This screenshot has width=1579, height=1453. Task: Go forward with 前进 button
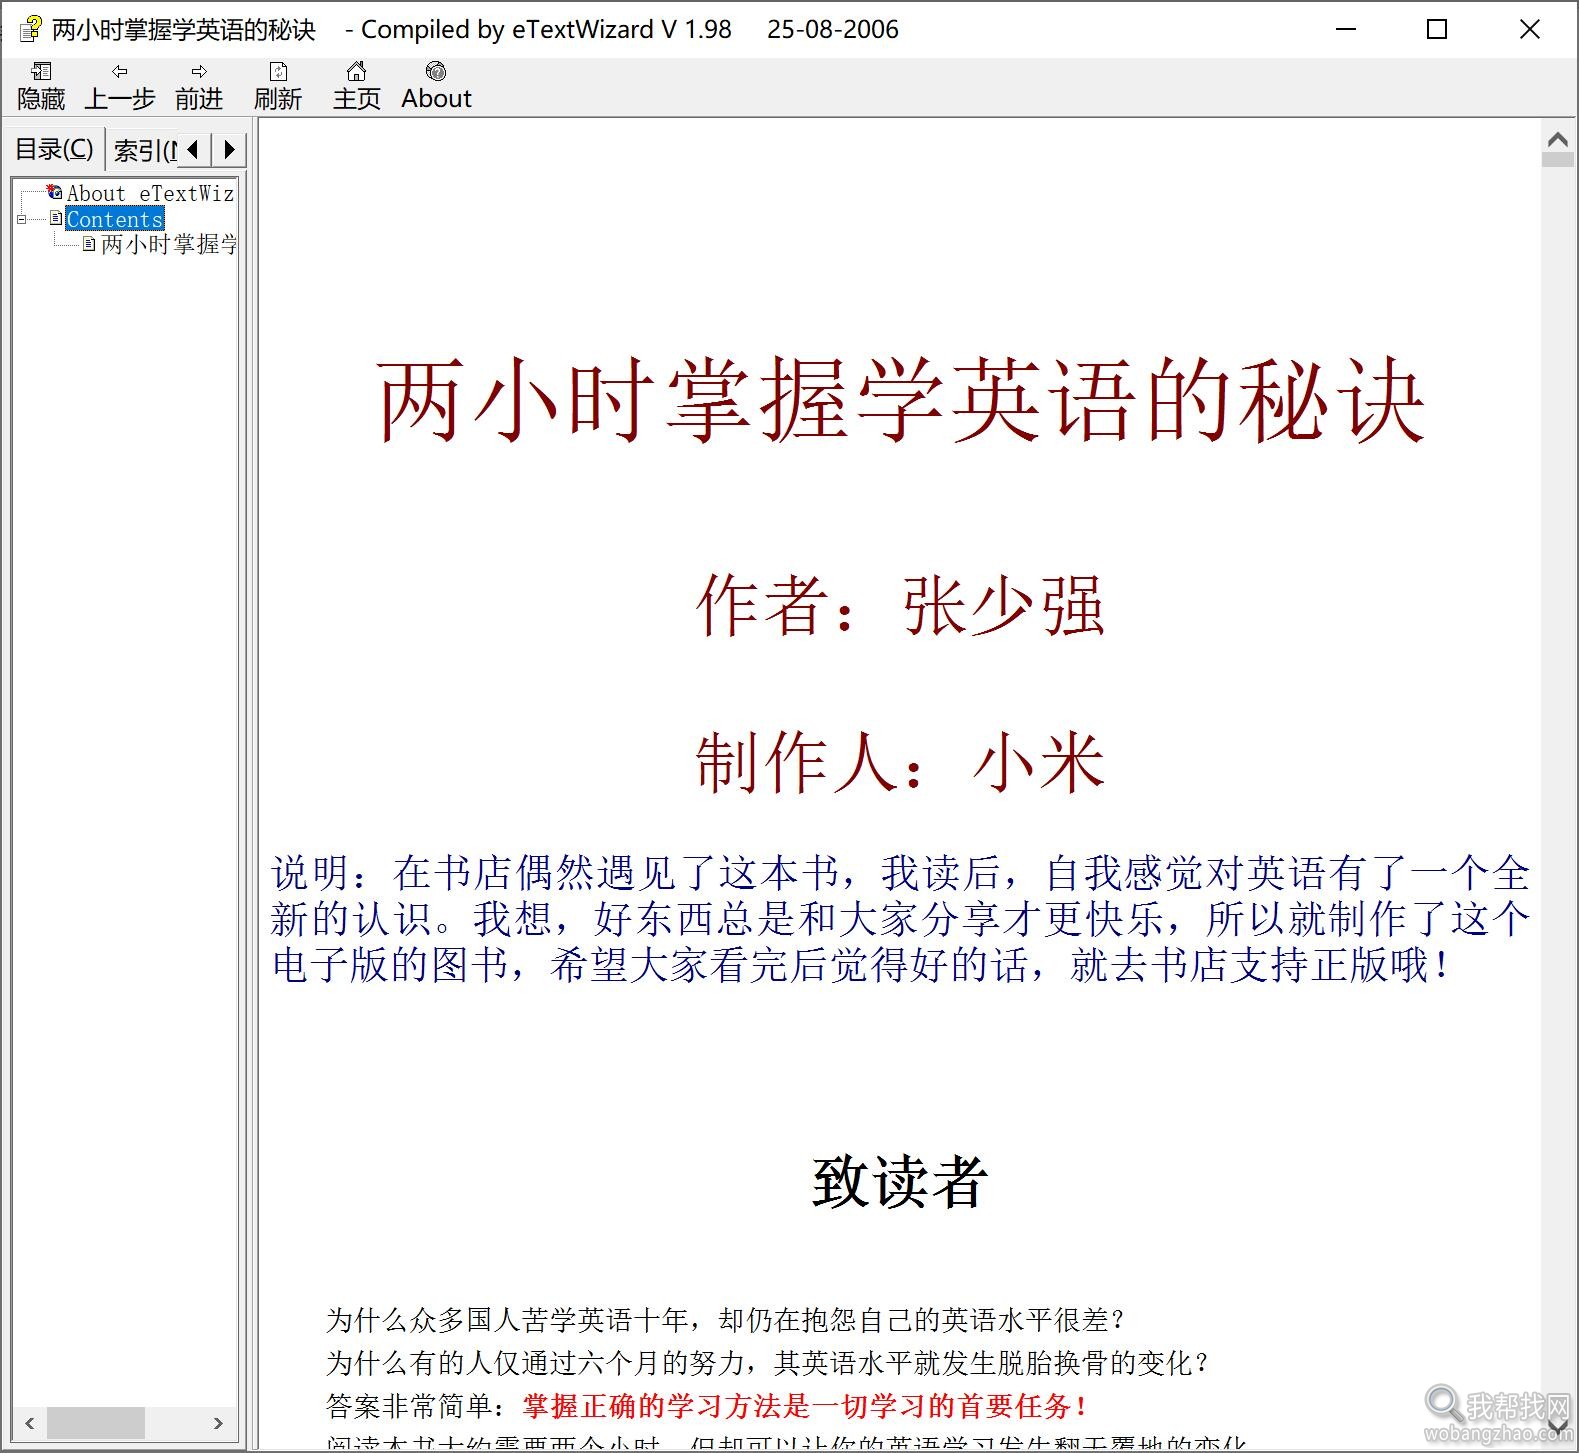pos(199,85)
